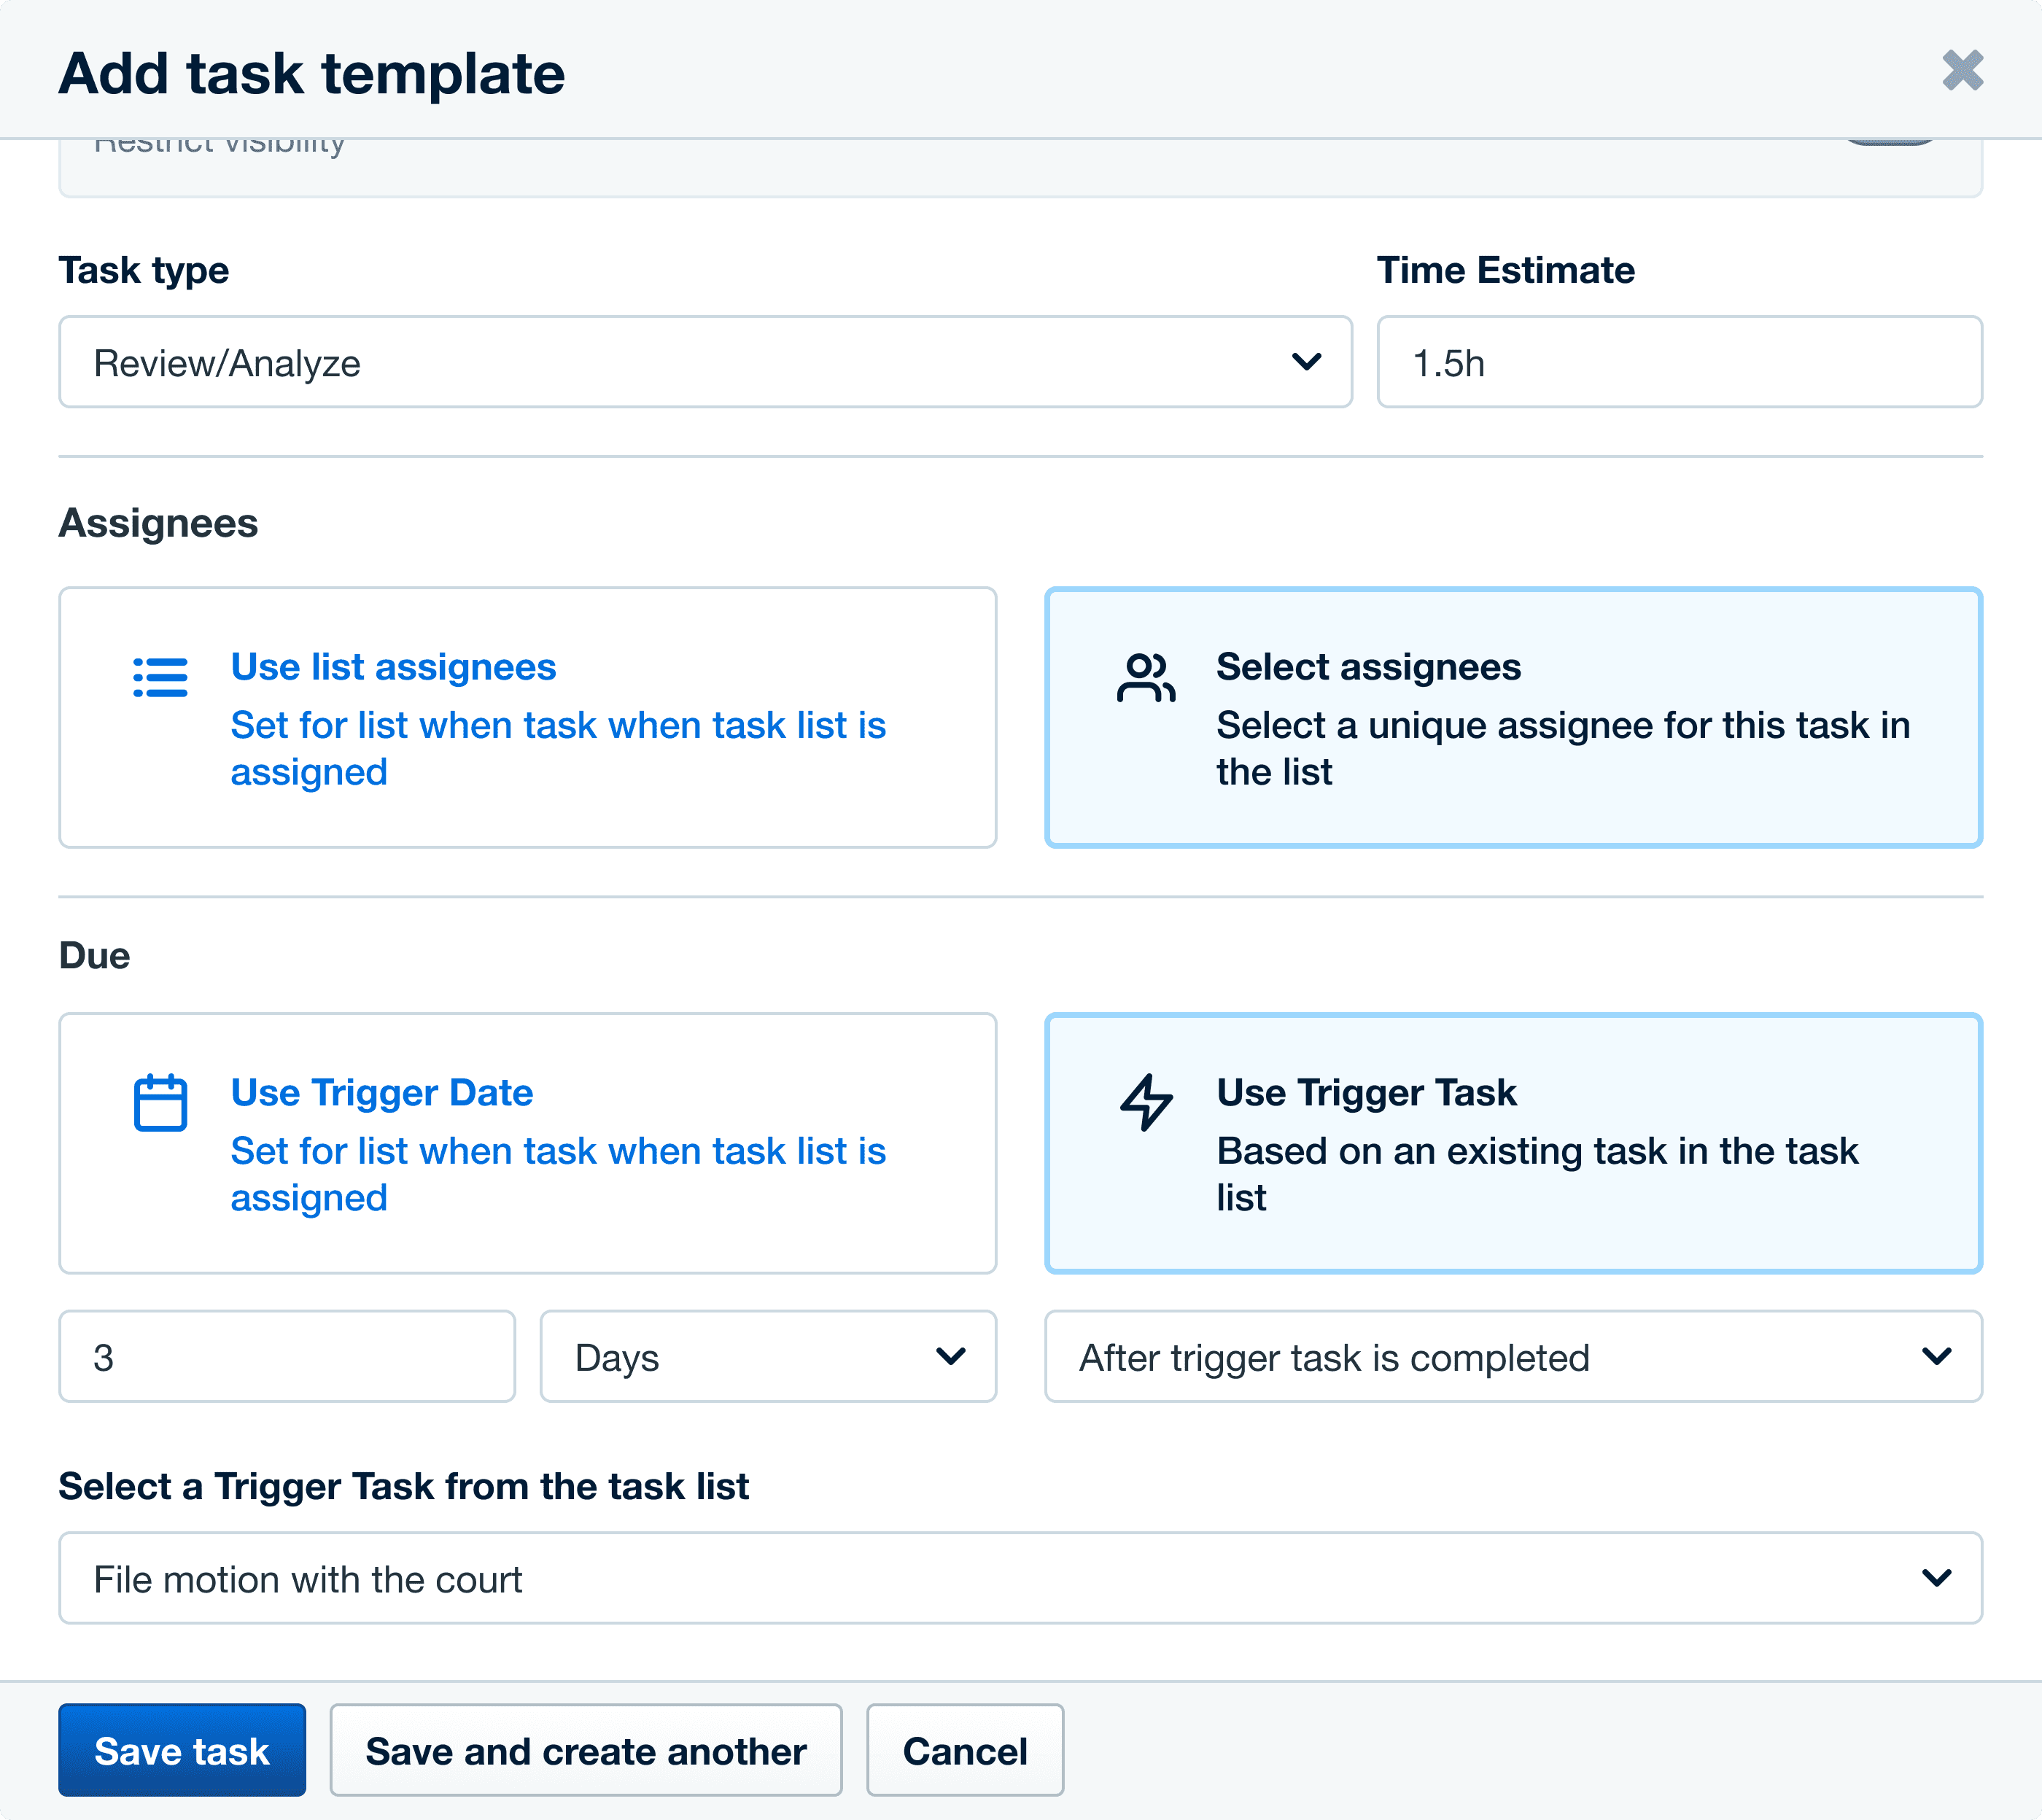Cancel the task template form
This screenshot has width=2042, height=1820.
(964, 1751)
